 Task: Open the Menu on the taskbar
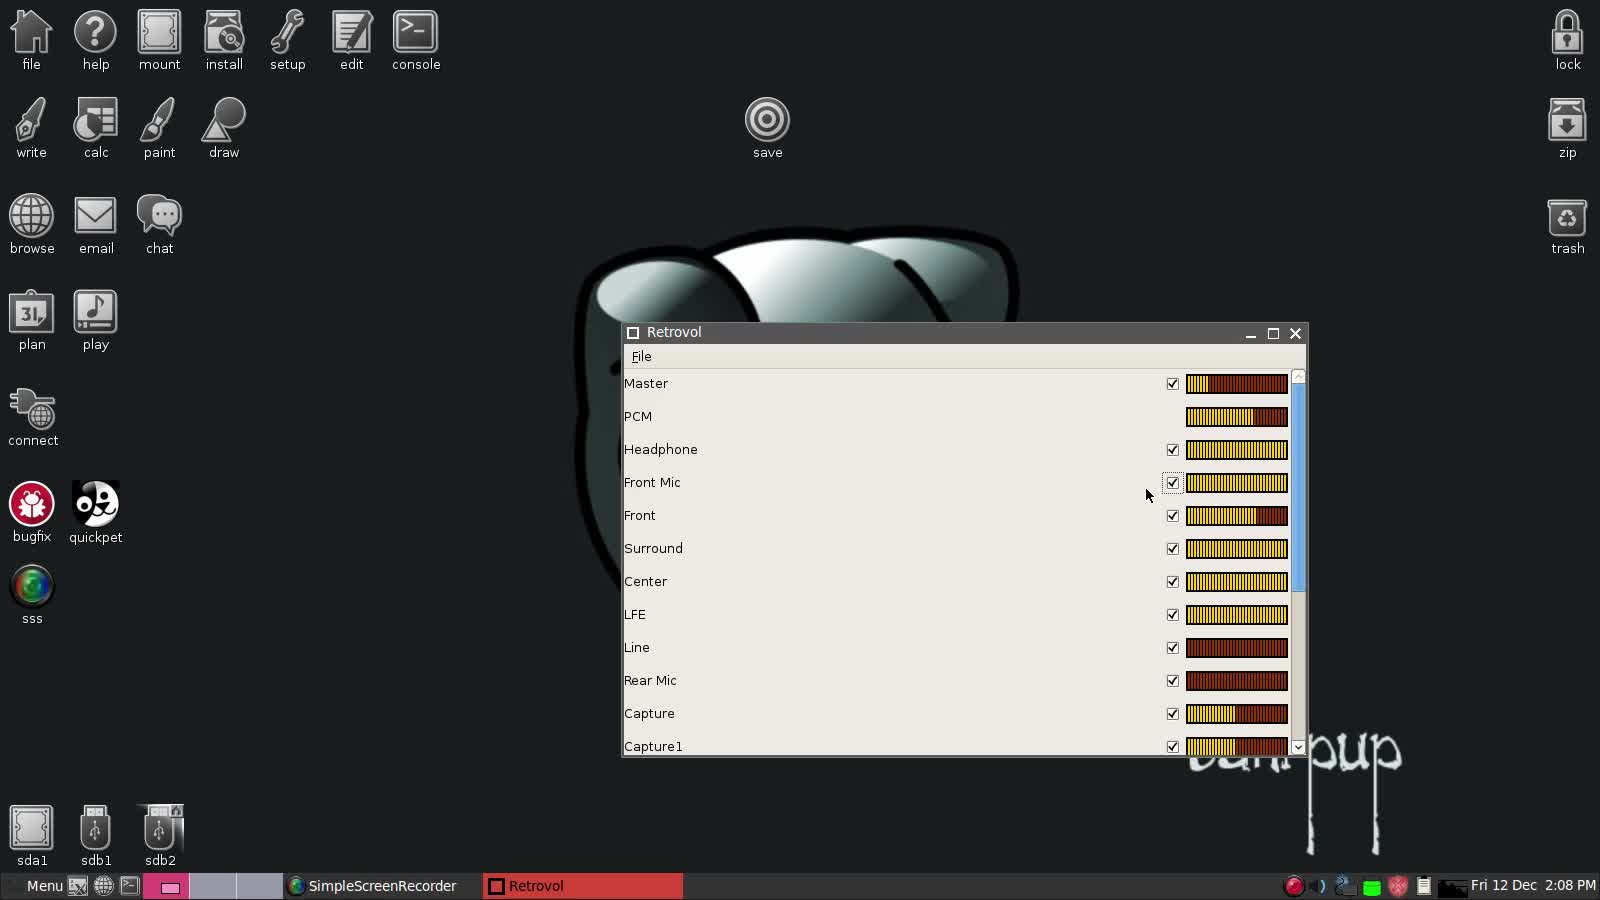pos(43,885)
